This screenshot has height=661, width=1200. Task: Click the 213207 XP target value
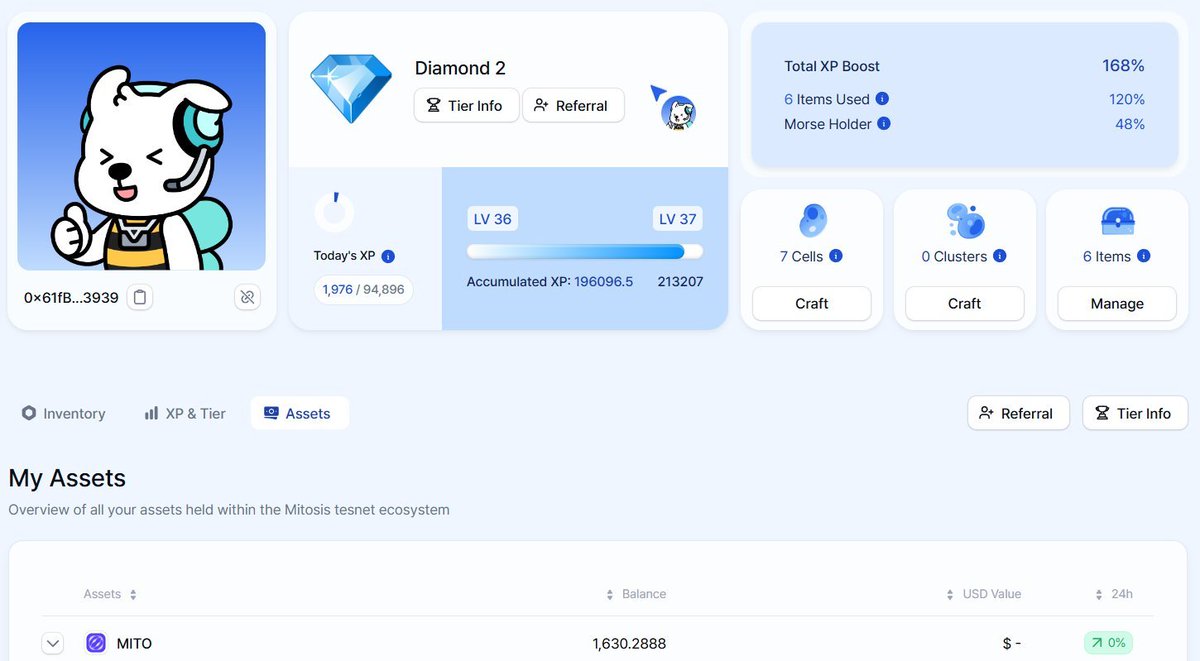click(x=680, y=282)
